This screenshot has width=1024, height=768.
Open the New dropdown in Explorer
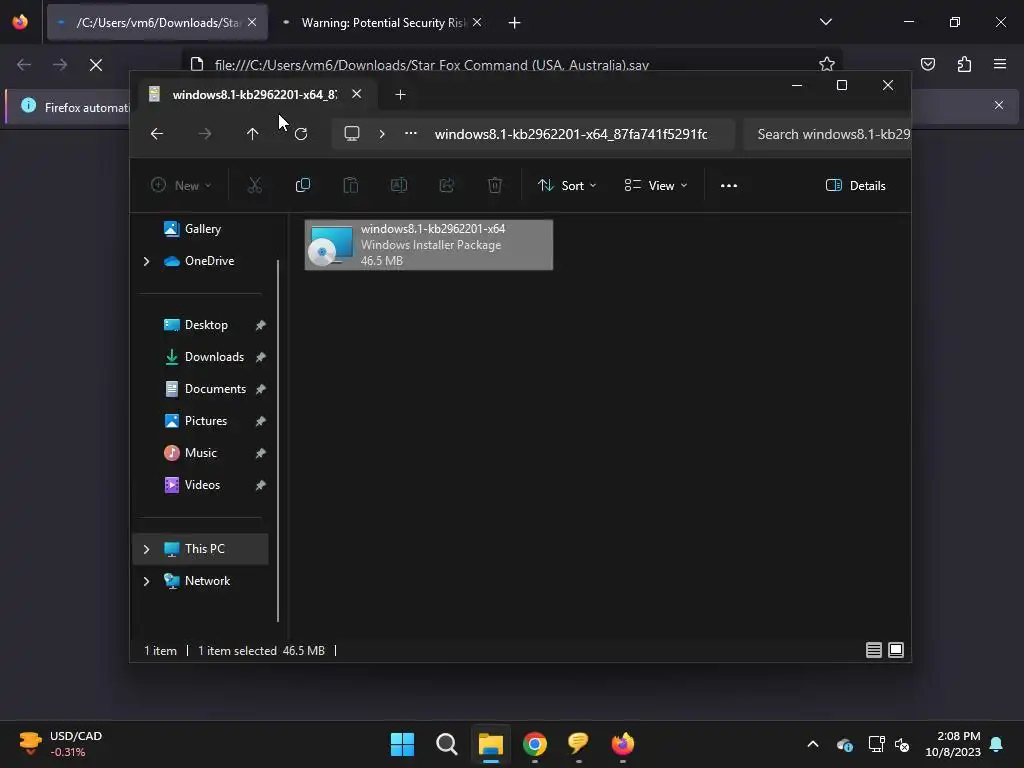181,185
